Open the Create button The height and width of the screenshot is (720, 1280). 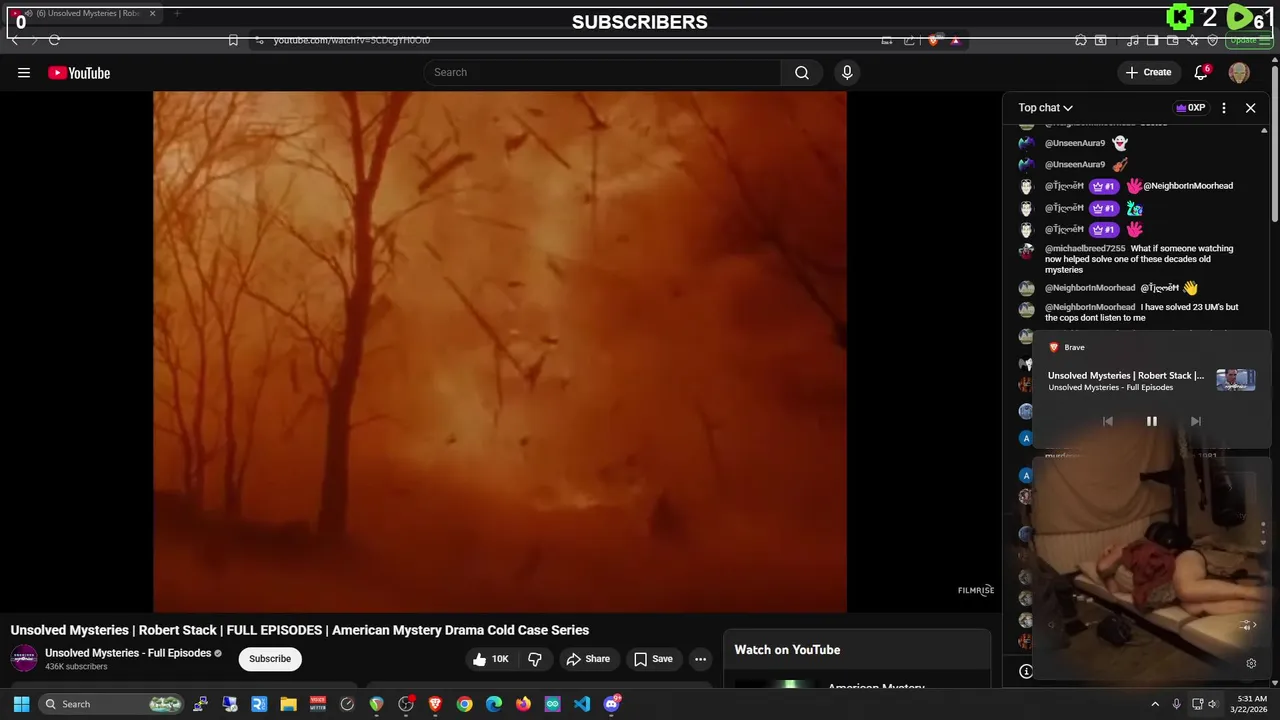tap(1148, 72)
